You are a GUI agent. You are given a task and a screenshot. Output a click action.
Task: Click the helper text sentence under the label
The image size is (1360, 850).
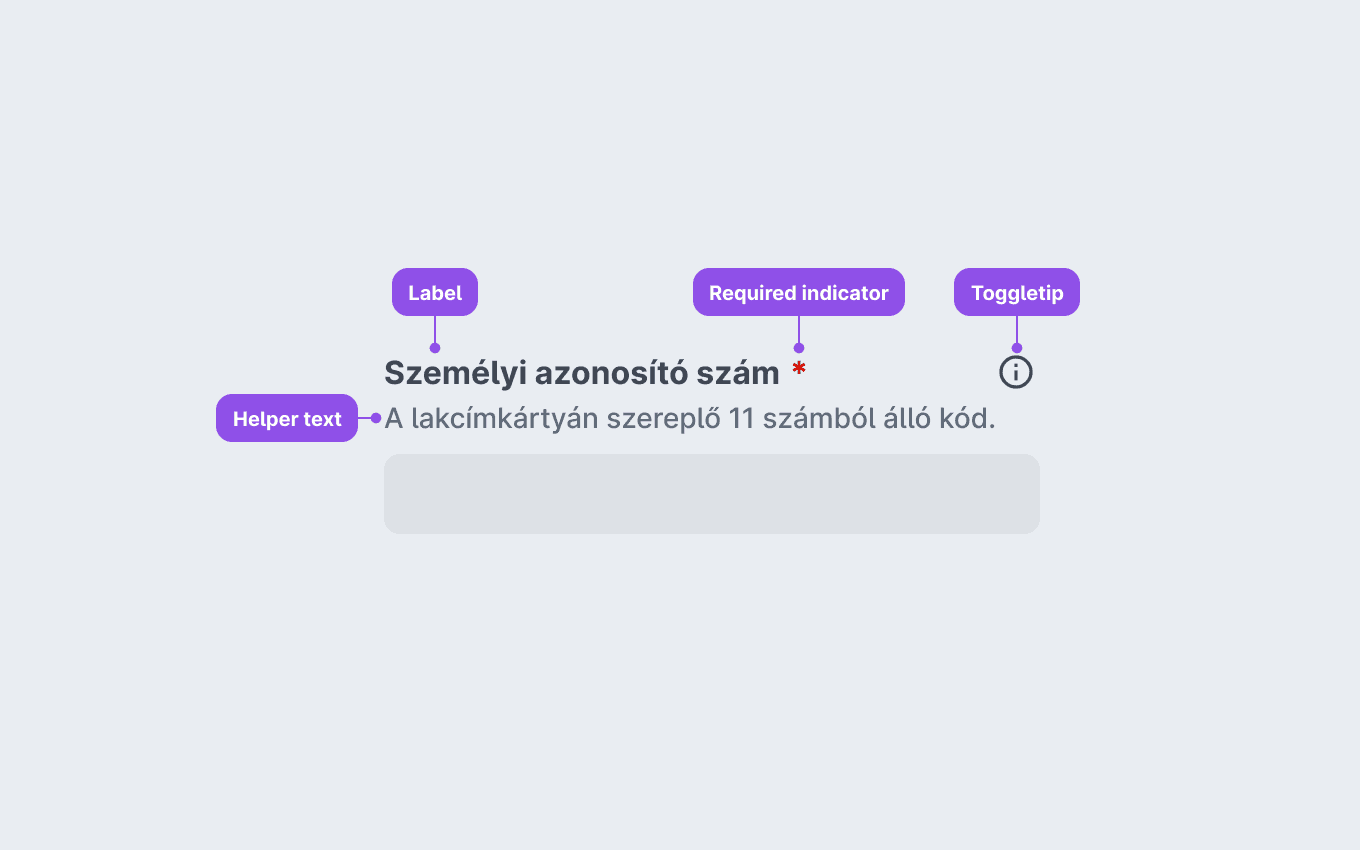point(690,418)
